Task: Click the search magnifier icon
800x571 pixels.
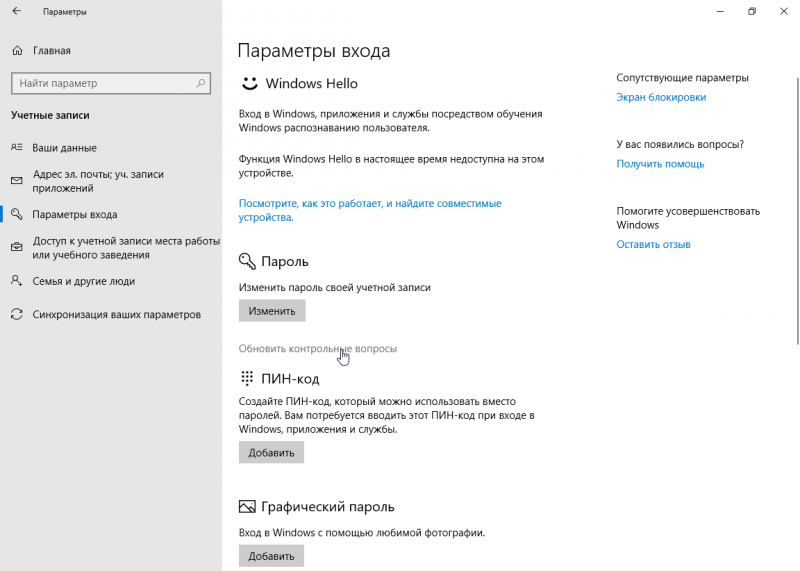Action: tap(202, 83)
